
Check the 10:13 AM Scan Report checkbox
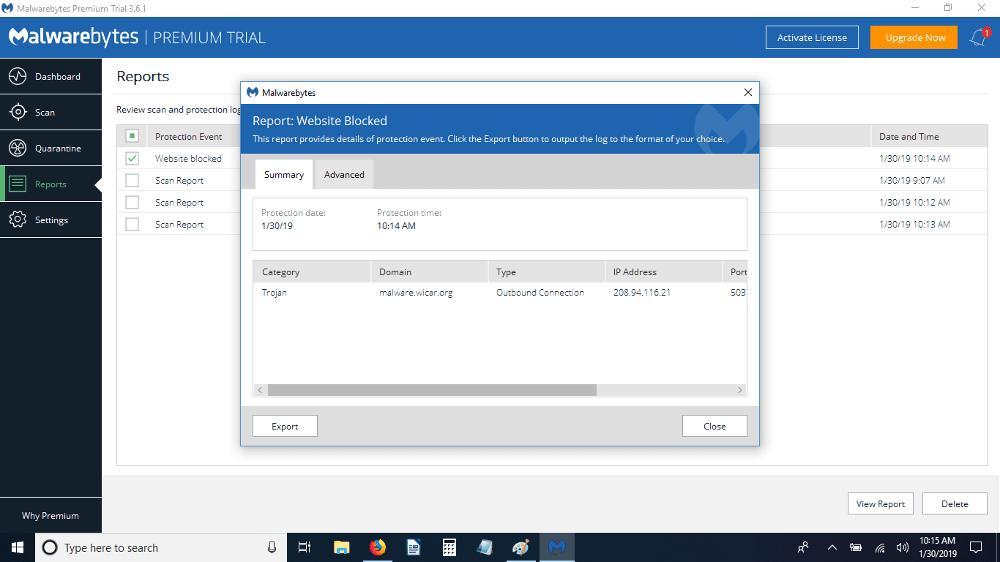tap(132, 225)
